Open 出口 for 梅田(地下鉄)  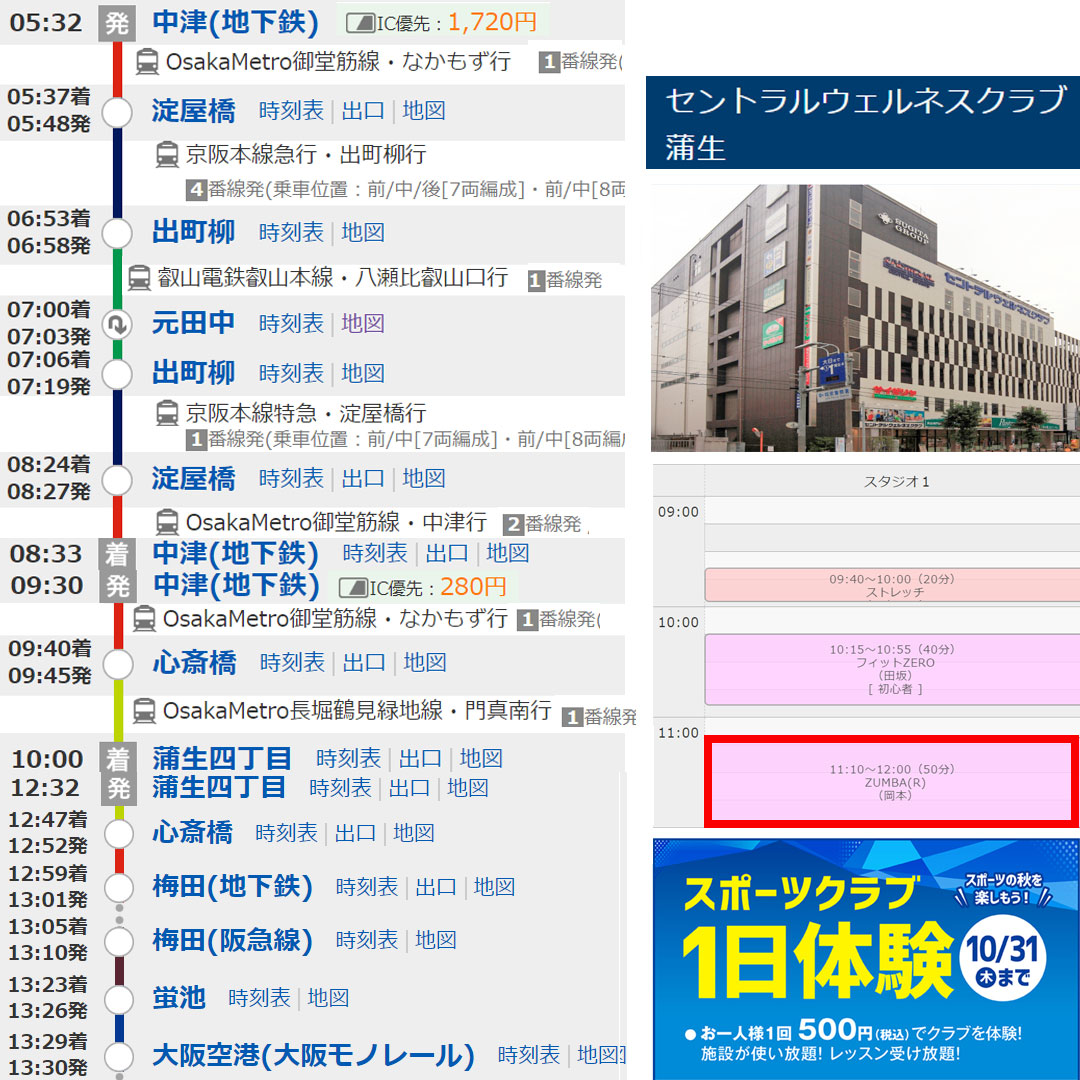pyautogui.click(x=436, y=887)
